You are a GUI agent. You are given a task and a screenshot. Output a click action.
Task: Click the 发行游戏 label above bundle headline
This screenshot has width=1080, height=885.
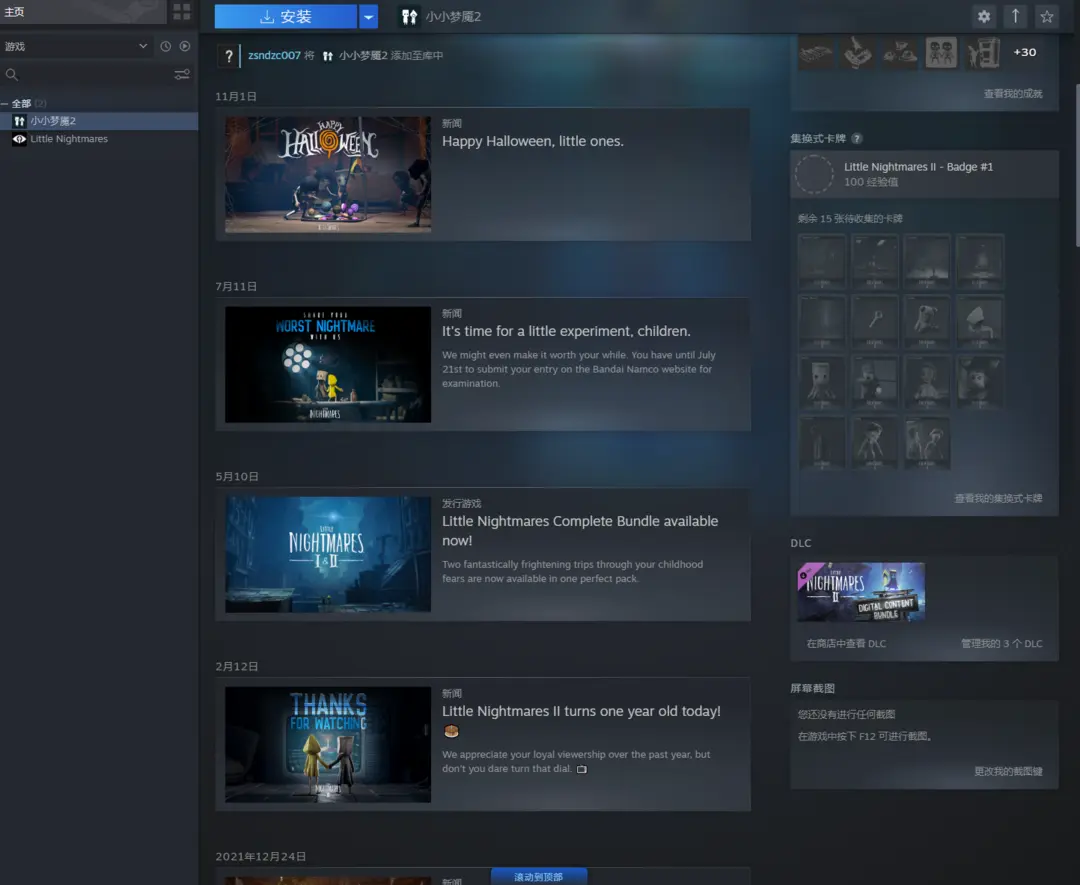click(x=461, y=503)
